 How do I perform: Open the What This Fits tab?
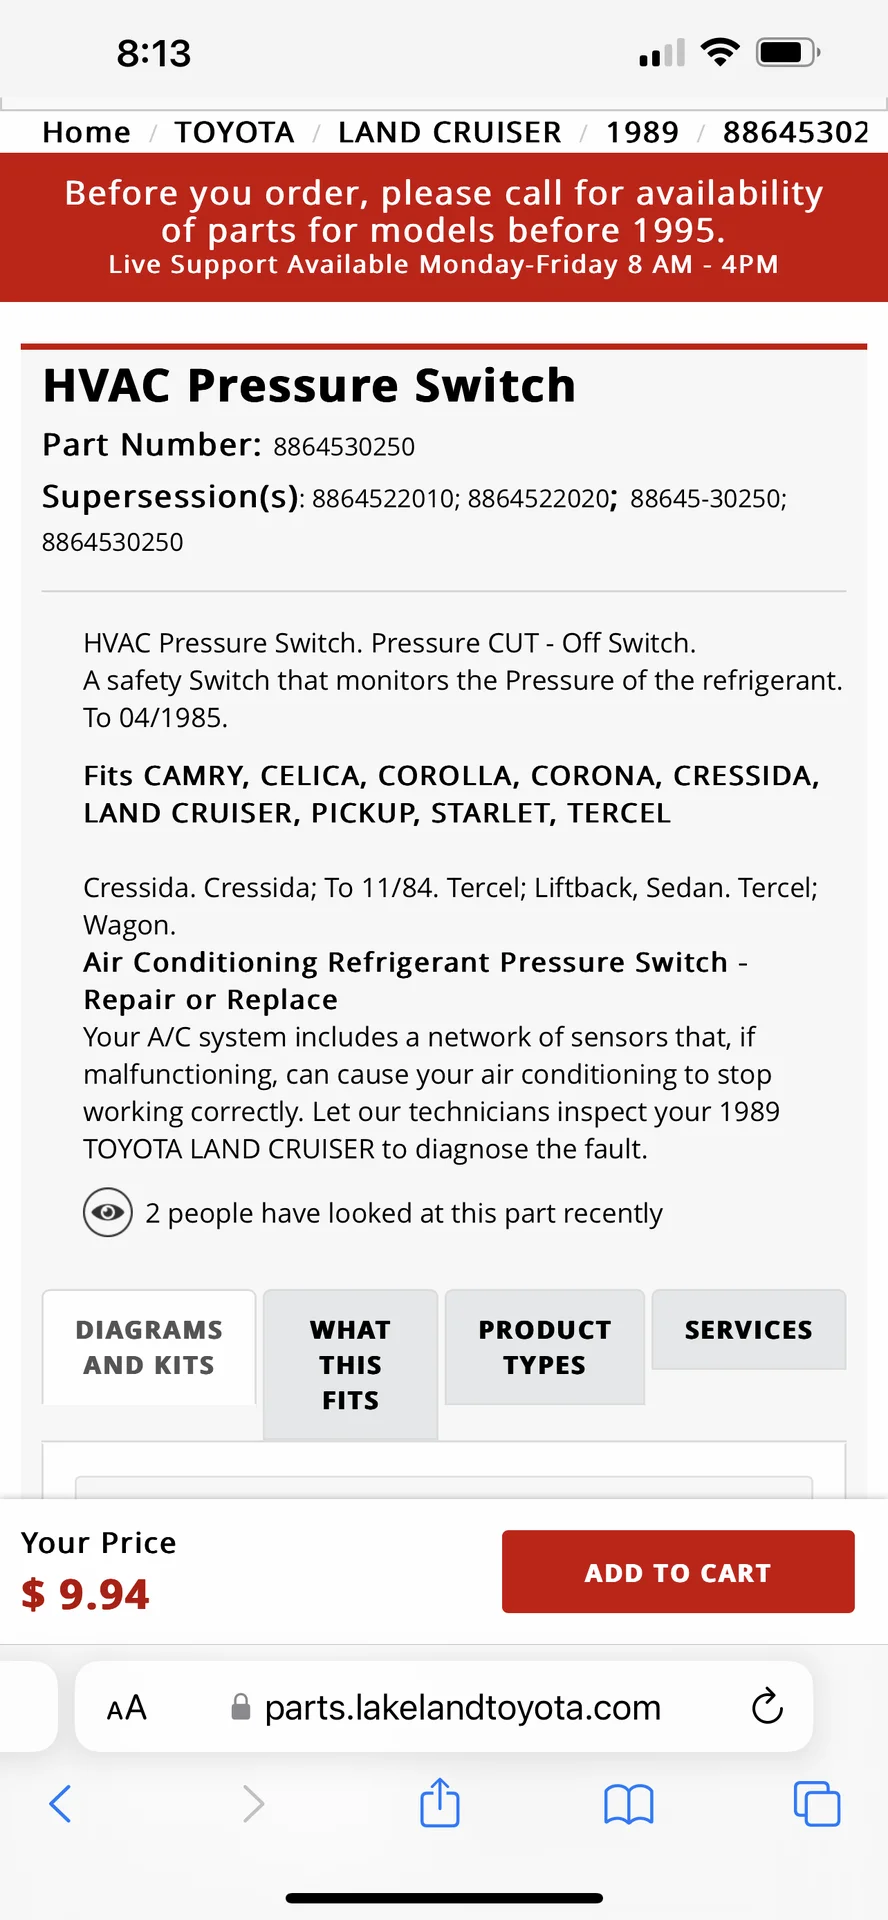[350, 1364]
